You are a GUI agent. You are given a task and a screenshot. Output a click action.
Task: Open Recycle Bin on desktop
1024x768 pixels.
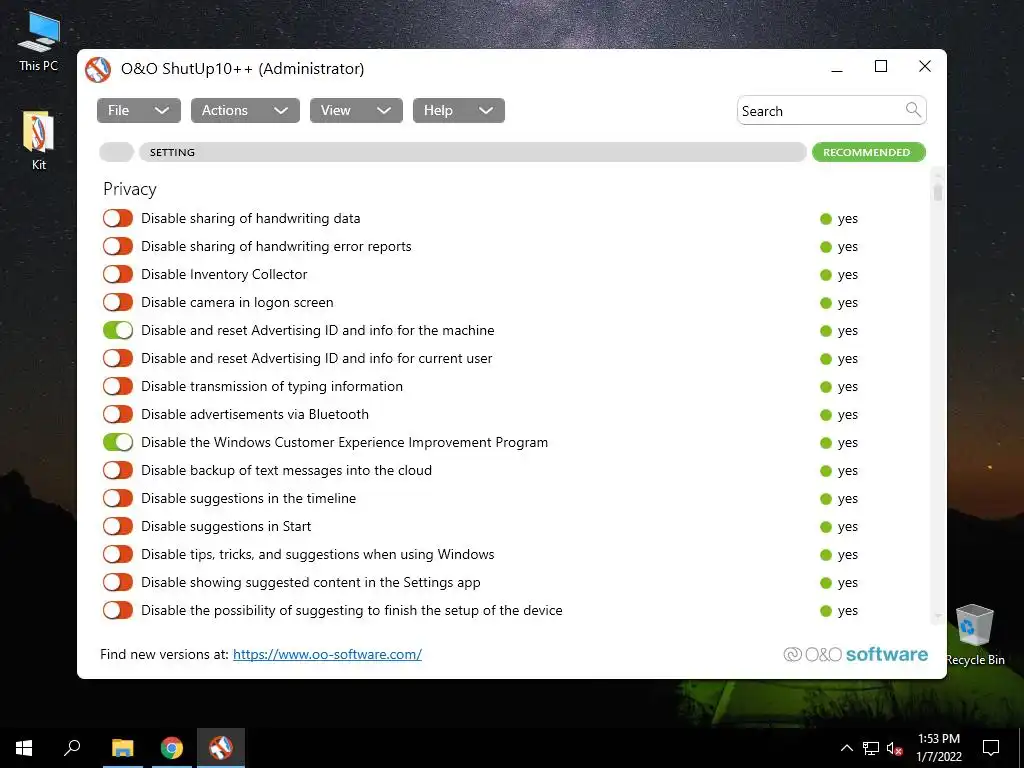[974, 634]
